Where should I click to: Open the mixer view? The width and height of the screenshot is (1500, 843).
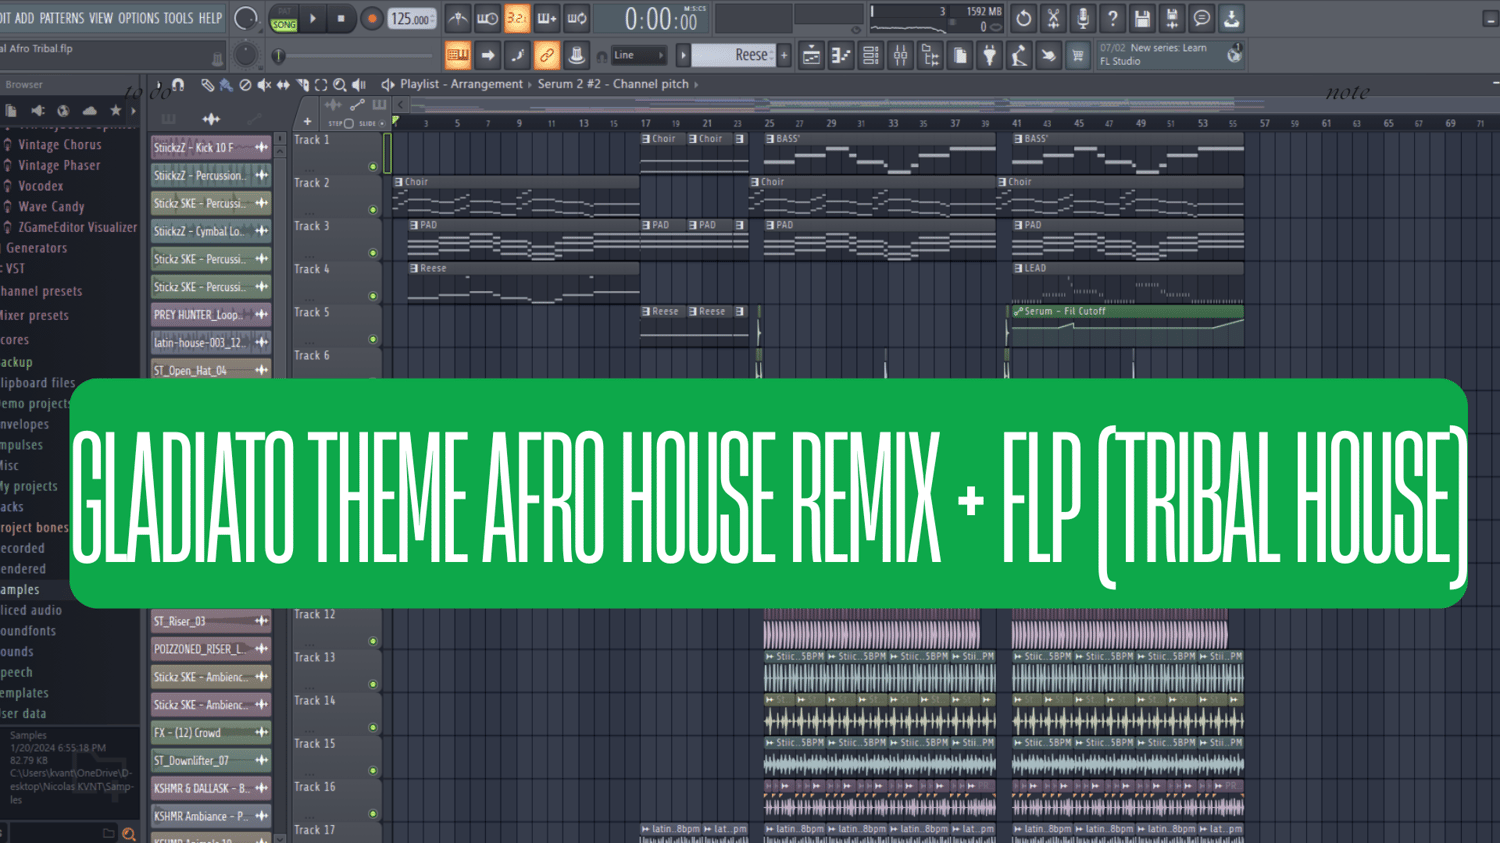point(900,56)
